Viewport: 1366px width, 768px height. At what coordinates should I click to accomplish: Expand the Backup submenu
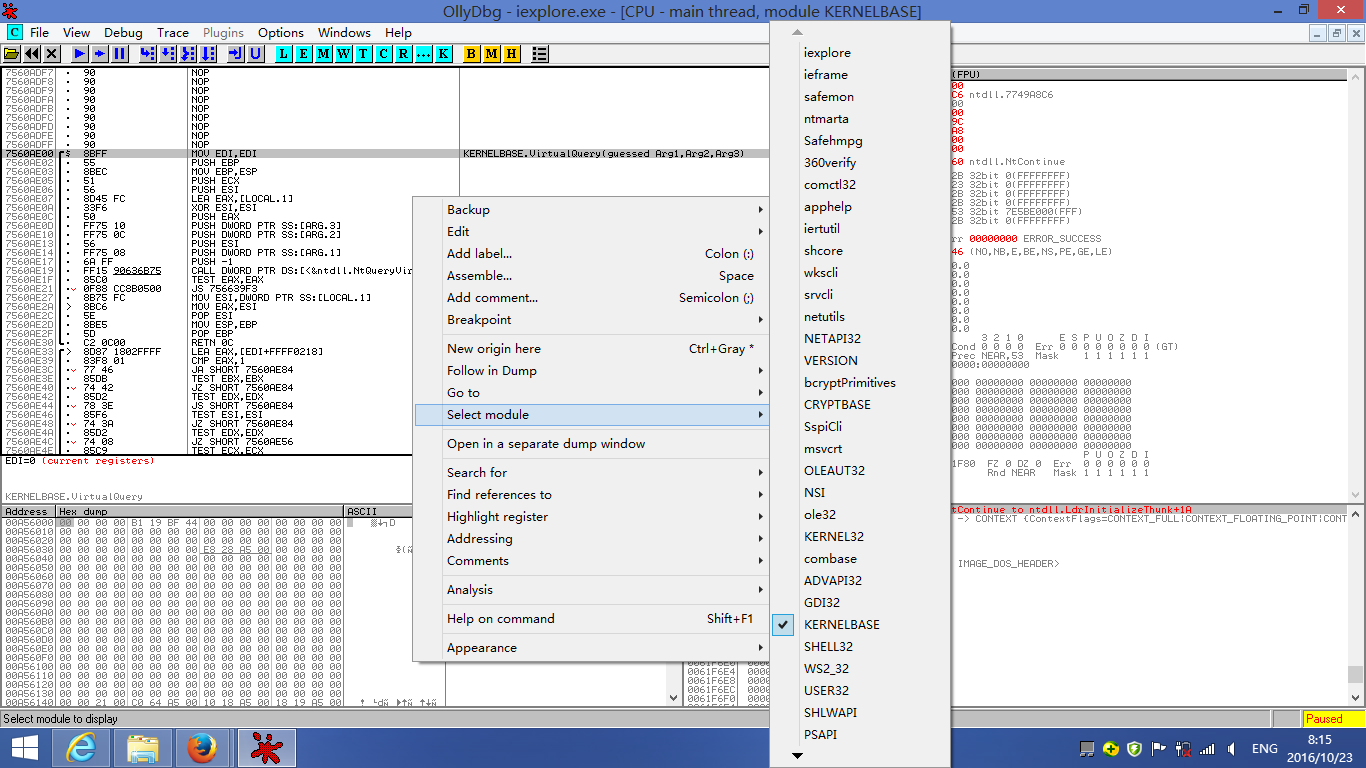tap(592, 210)
